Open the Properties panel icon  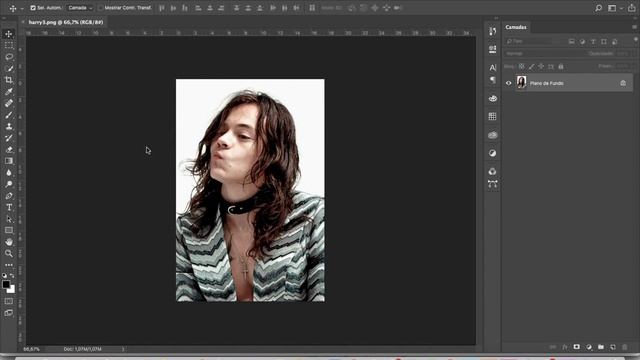pyautogui.click(x=493, y=49)
